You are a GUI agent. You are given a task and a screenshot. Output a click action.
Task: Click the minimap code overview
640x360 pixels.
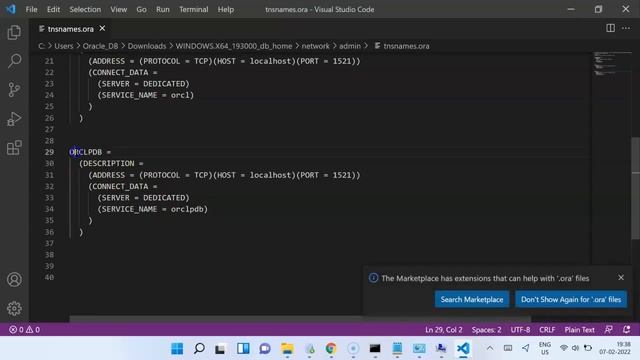click(x=611, y=64)
